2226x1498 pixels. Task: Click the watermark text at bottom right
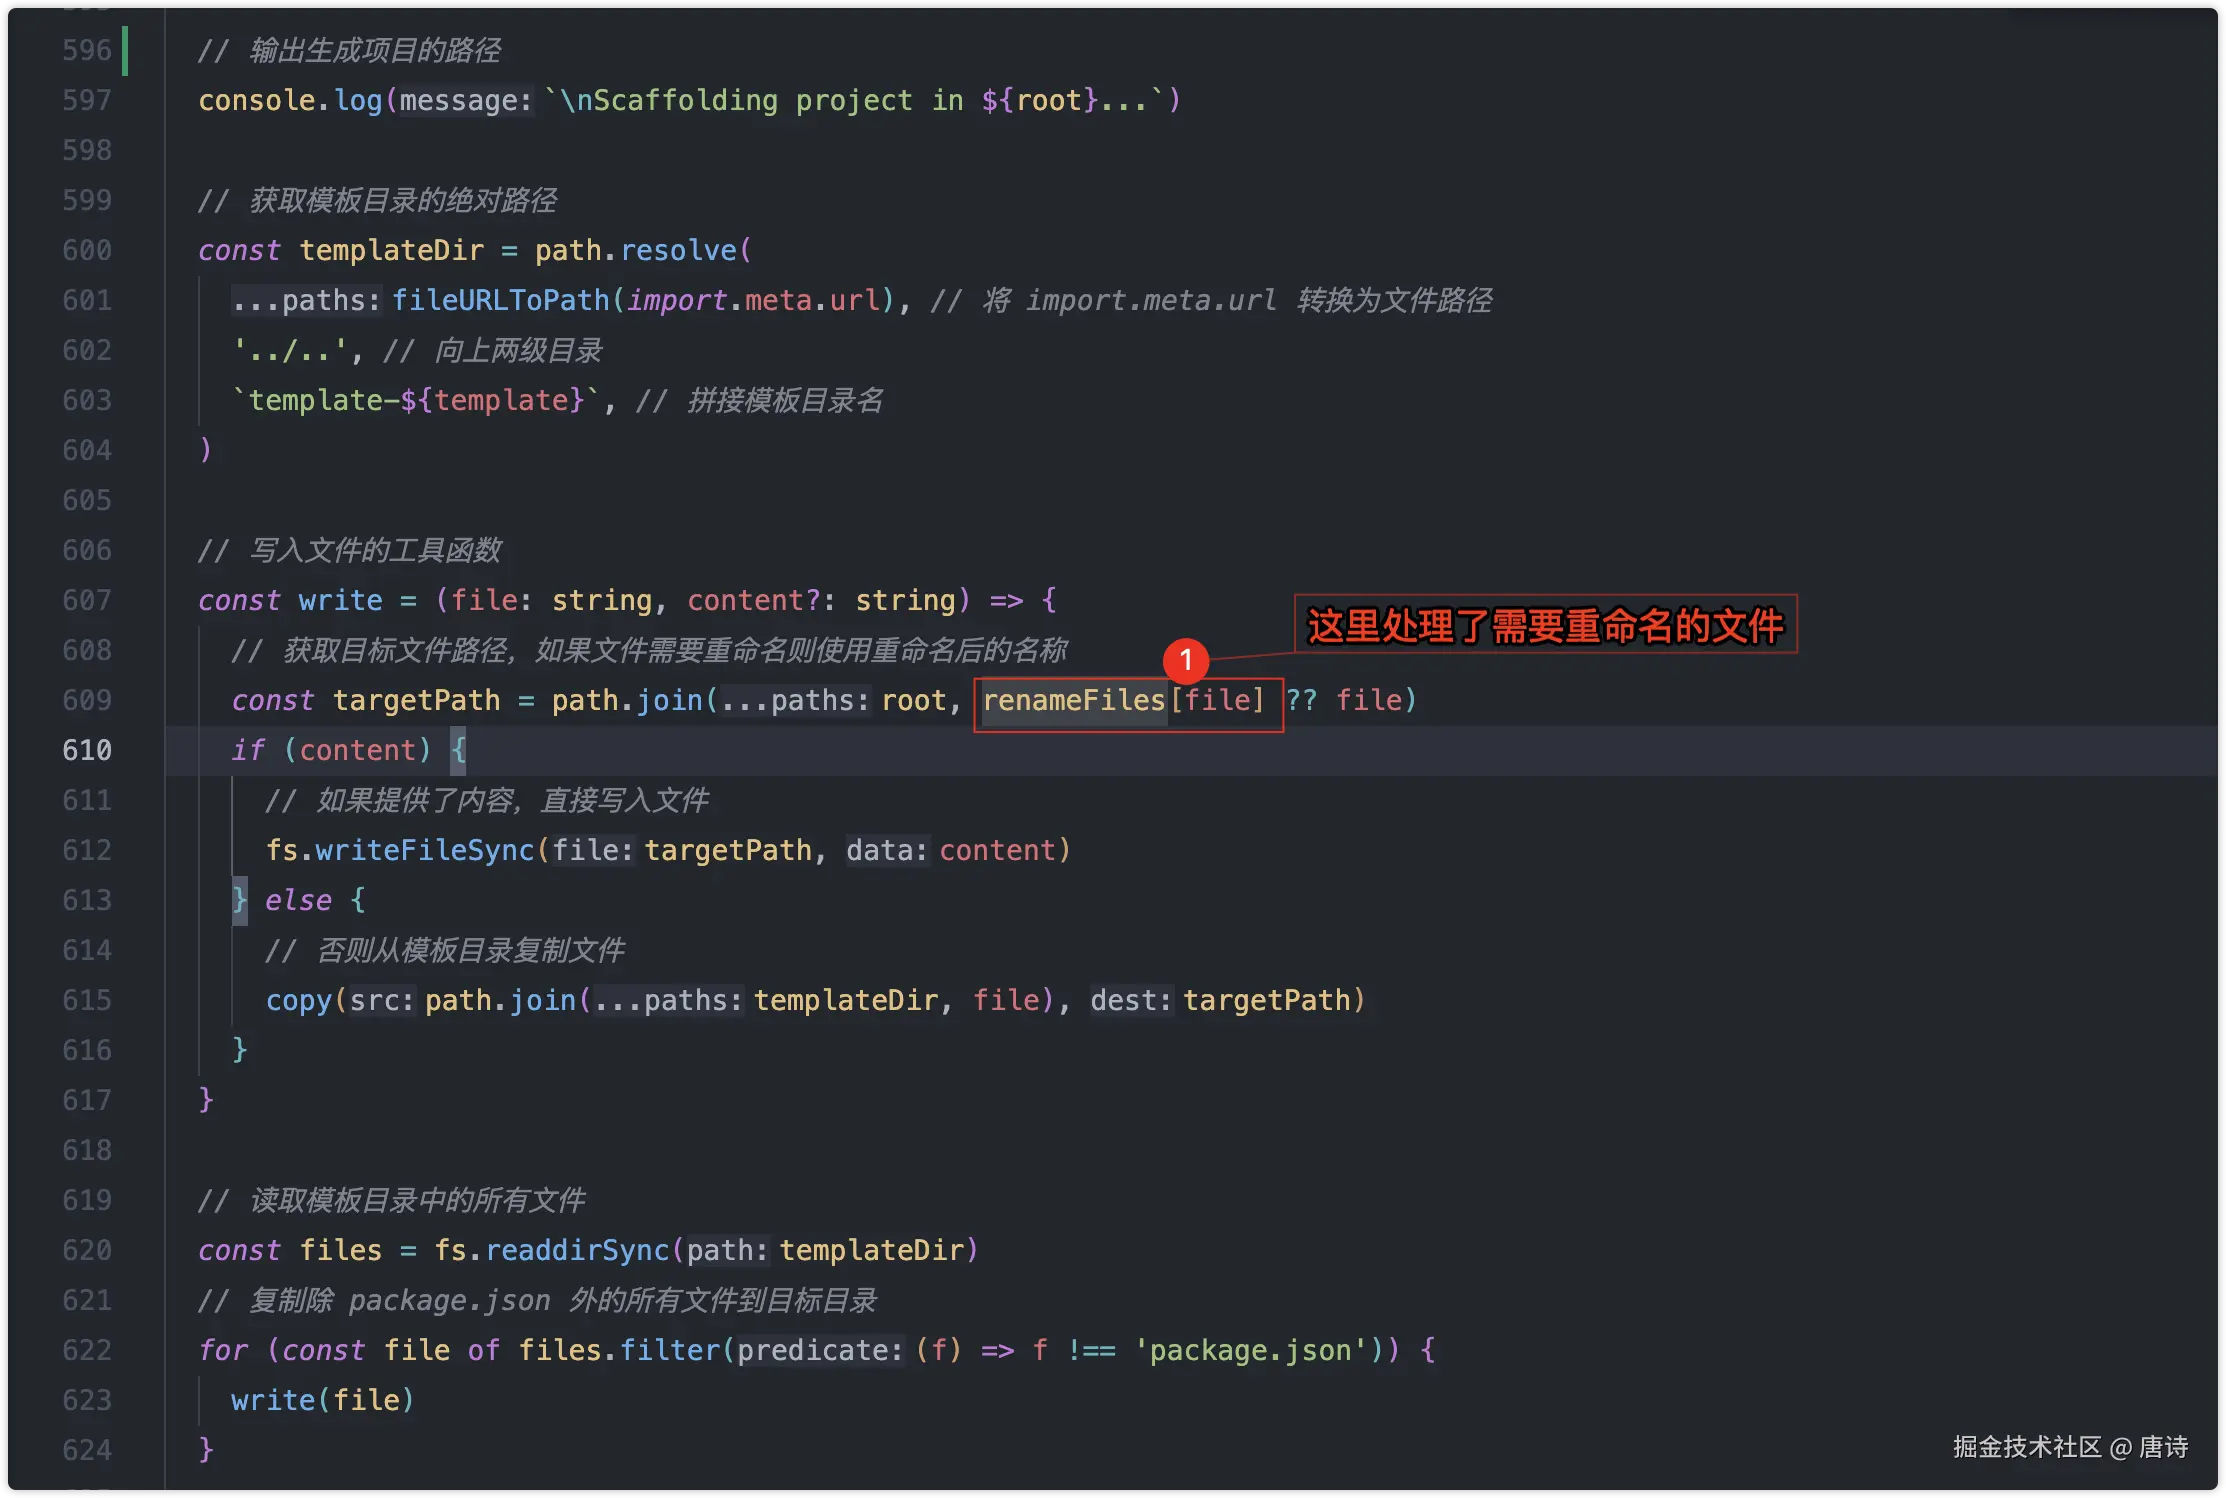click(x=2070, y=1447)
